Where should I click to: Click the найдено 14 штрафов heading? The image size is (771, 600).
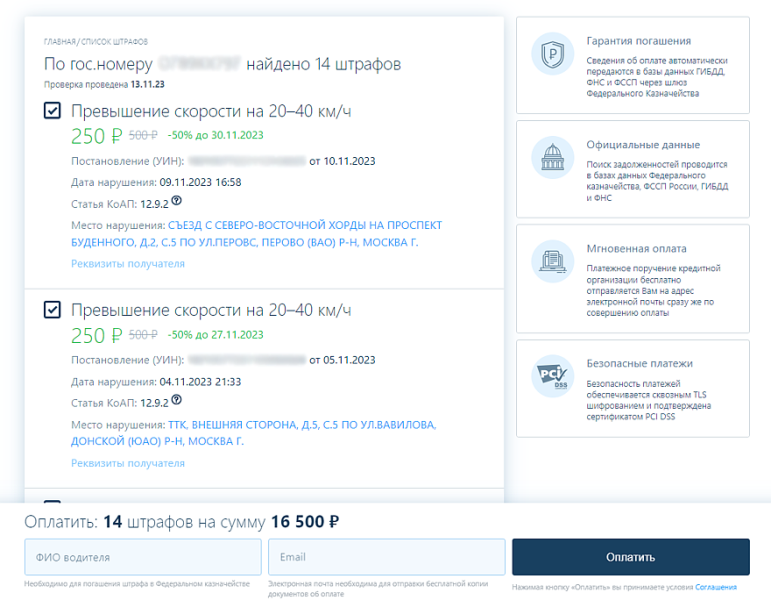pyautogui.click(x=324, y=64)
